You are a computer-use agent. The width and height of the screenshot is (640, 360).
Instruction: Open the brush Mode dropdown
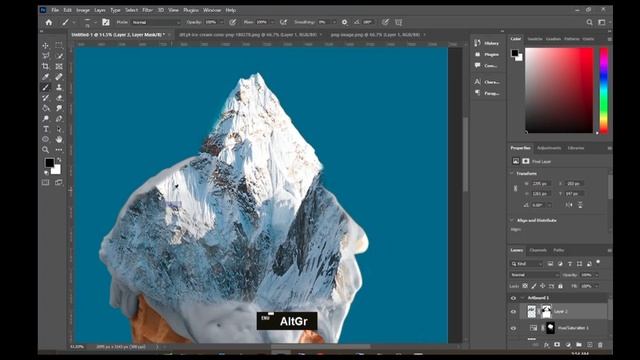[156, 22]
